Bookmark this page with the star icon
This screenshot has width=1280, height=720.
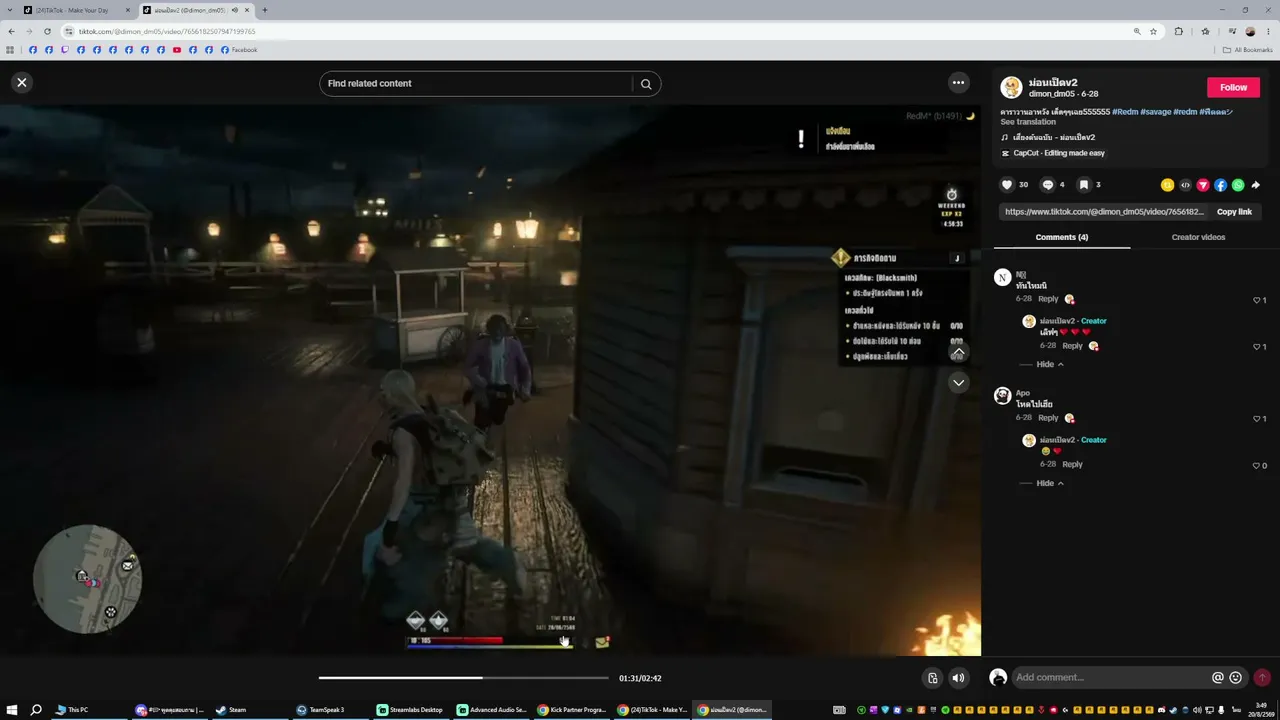1153,31
